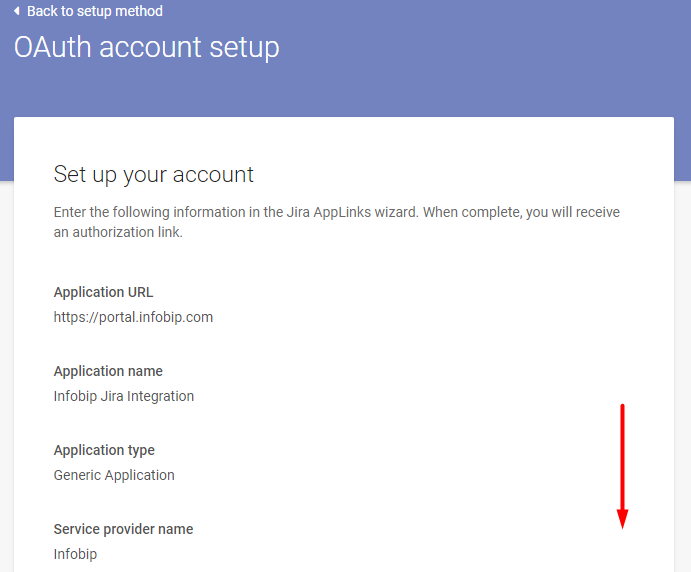Select the 'Generic Application' value
Image resolution: width=691 pixels, height=572 pixels.
[114, 475]
